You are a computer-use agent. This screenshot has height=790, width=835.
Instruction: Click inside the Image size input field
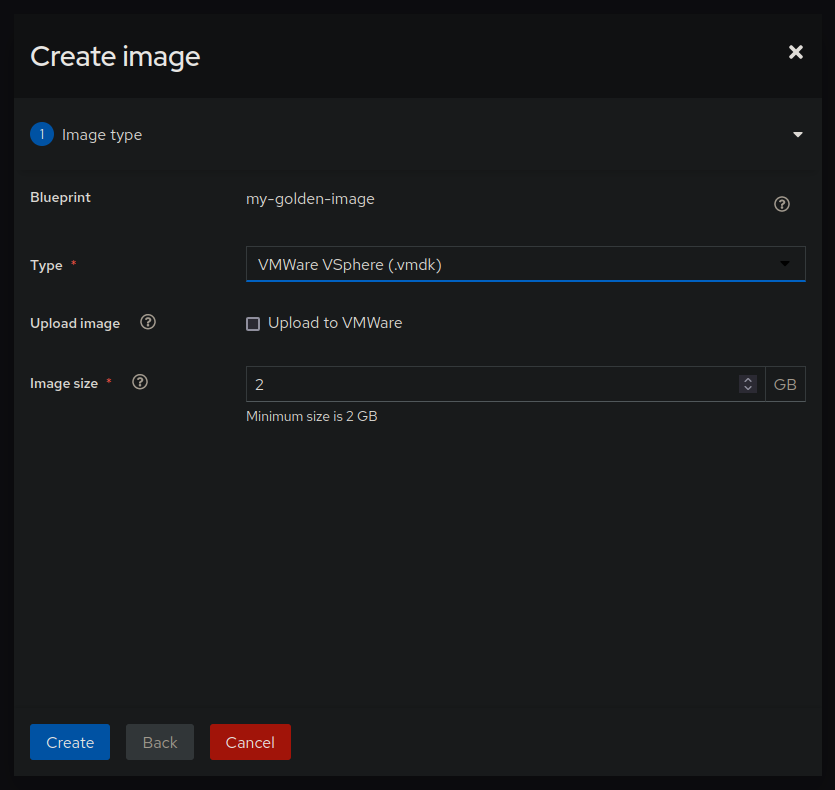[x=450, y=383]
